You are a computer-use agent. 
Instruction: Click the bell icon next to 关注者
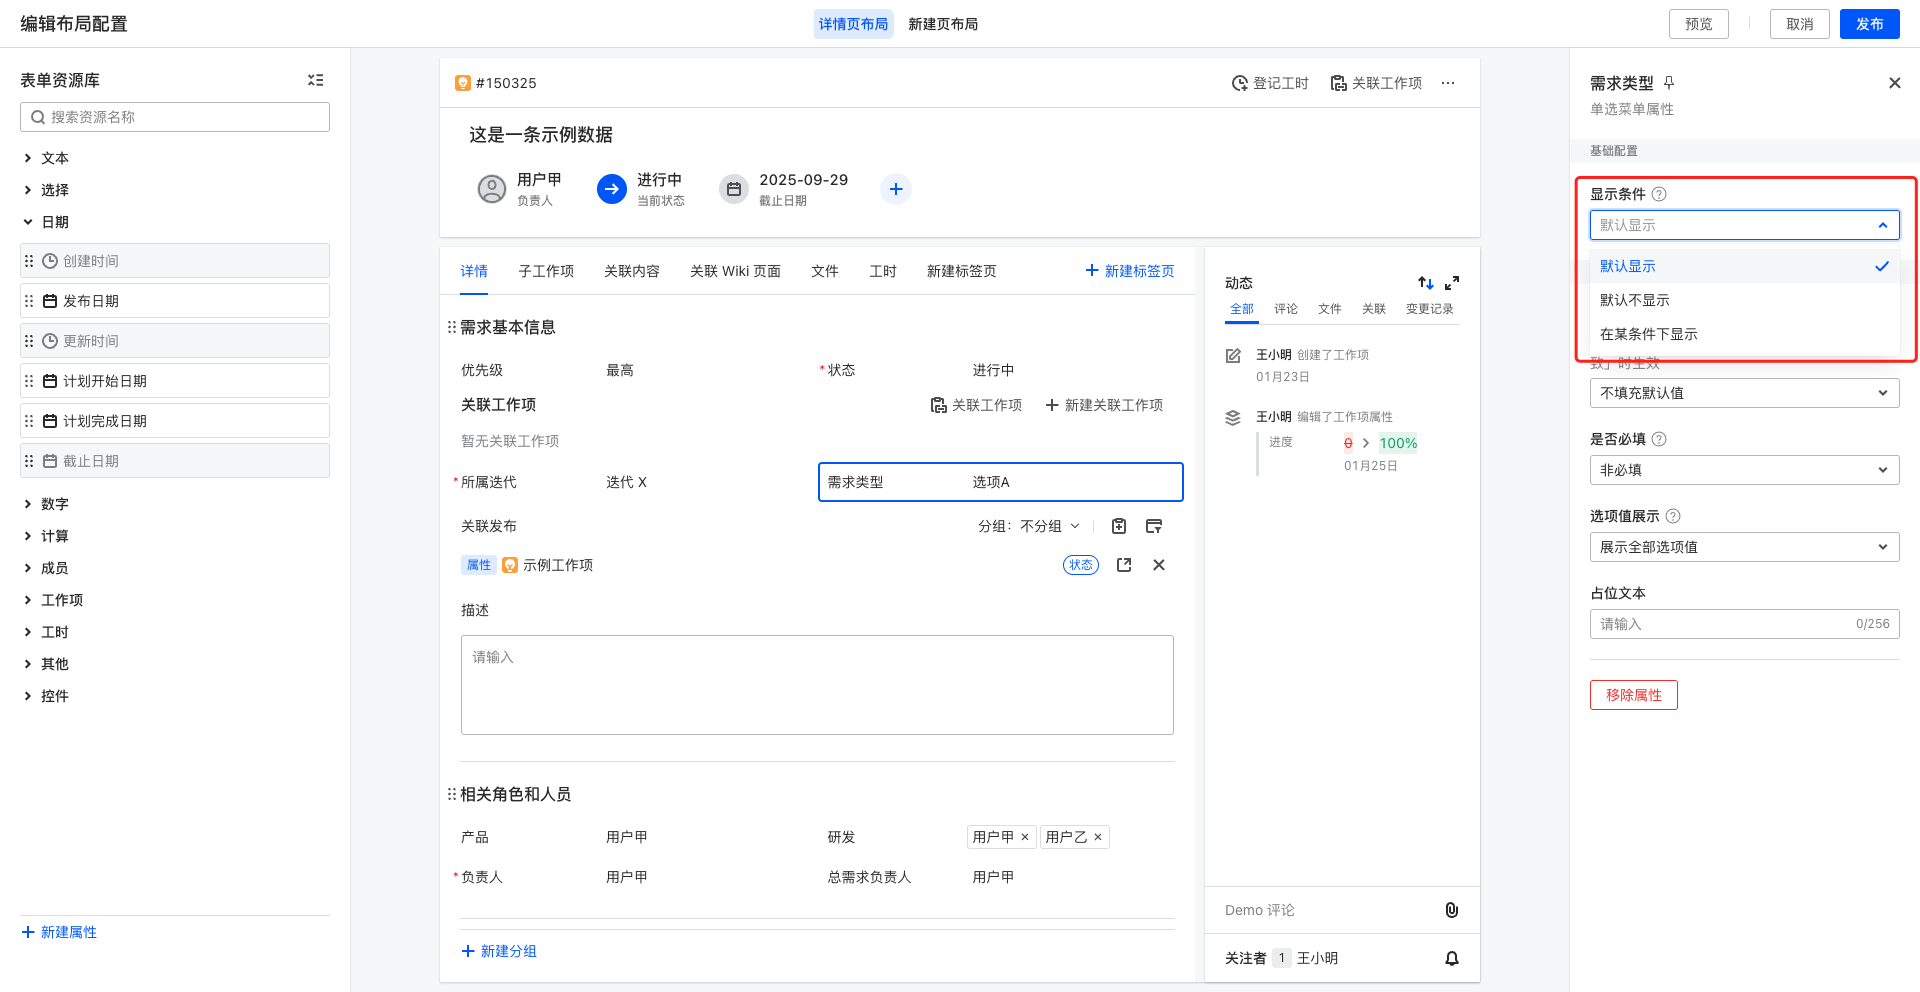(x=1452, y=958)
